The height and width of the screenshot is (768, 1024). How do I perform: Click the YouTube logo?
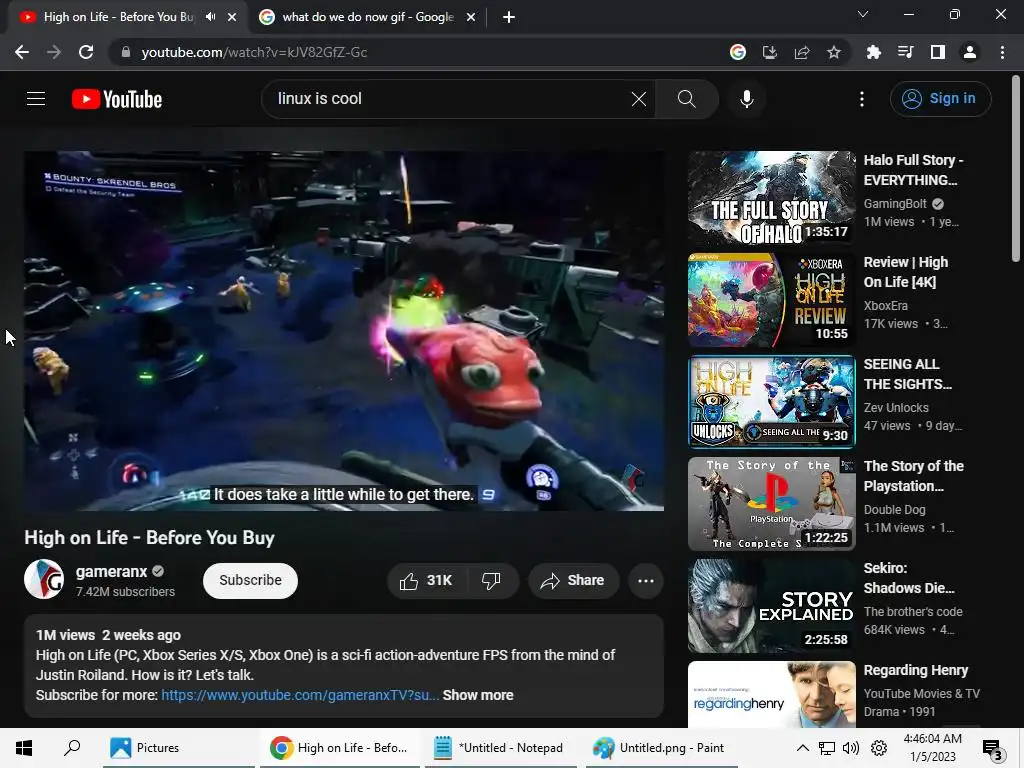point(117,99)
